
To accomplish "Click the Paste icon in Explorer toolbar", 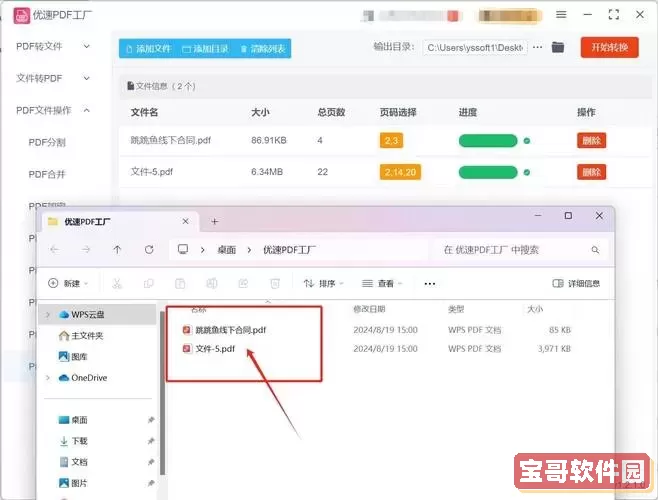I will point(180,284).
